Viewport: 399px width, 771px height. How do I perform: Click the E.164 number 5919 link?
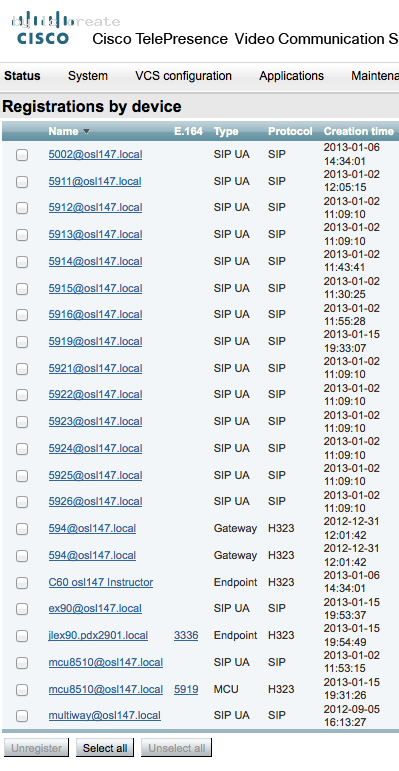186,689
